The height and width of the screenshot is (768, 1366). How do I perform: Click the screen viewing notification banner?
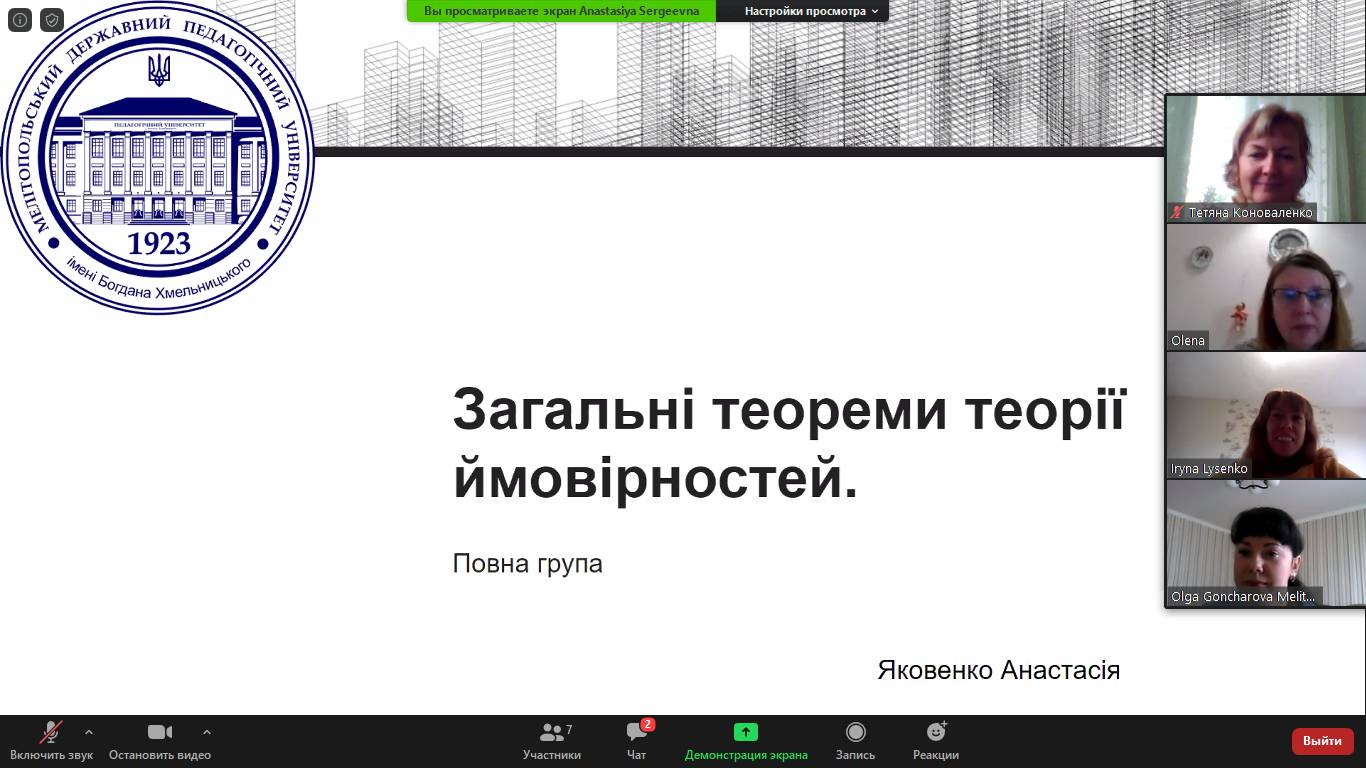[561, 11]
